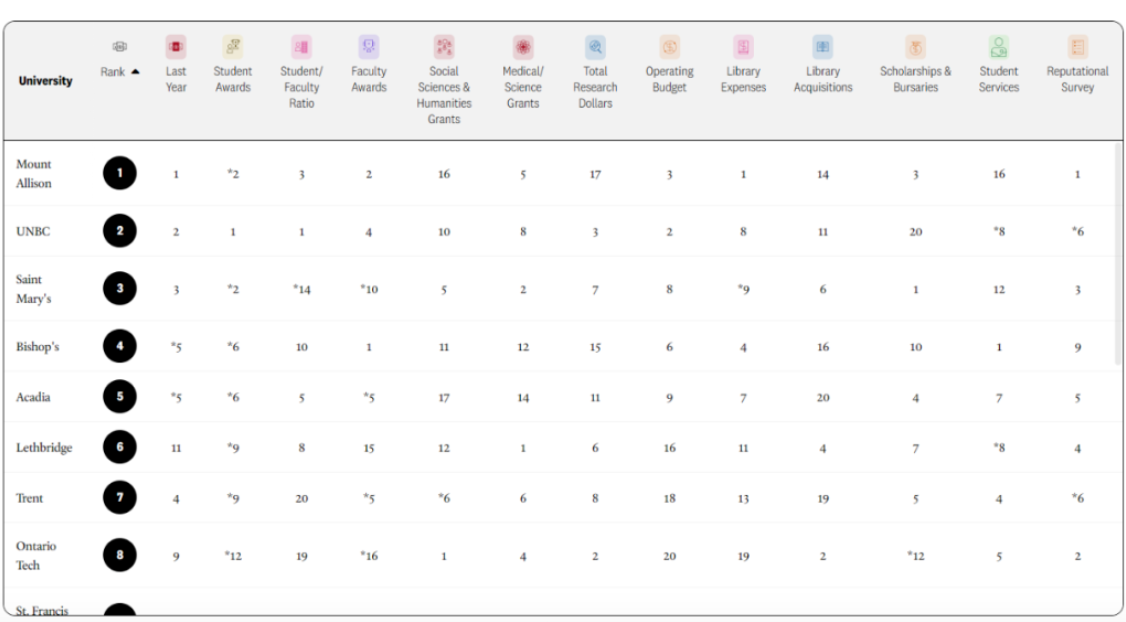1126x622 pixels.
Task: Click the Medical/Science Grants icon
Action: (x=523, y=46)
